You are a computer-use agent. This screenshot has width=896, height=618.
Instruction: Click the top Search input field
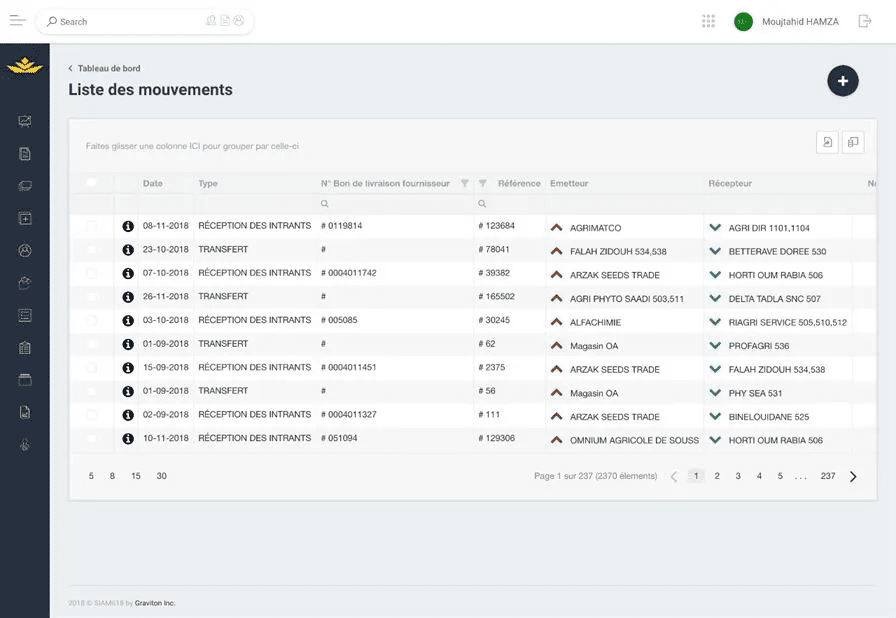coord(130,21)
